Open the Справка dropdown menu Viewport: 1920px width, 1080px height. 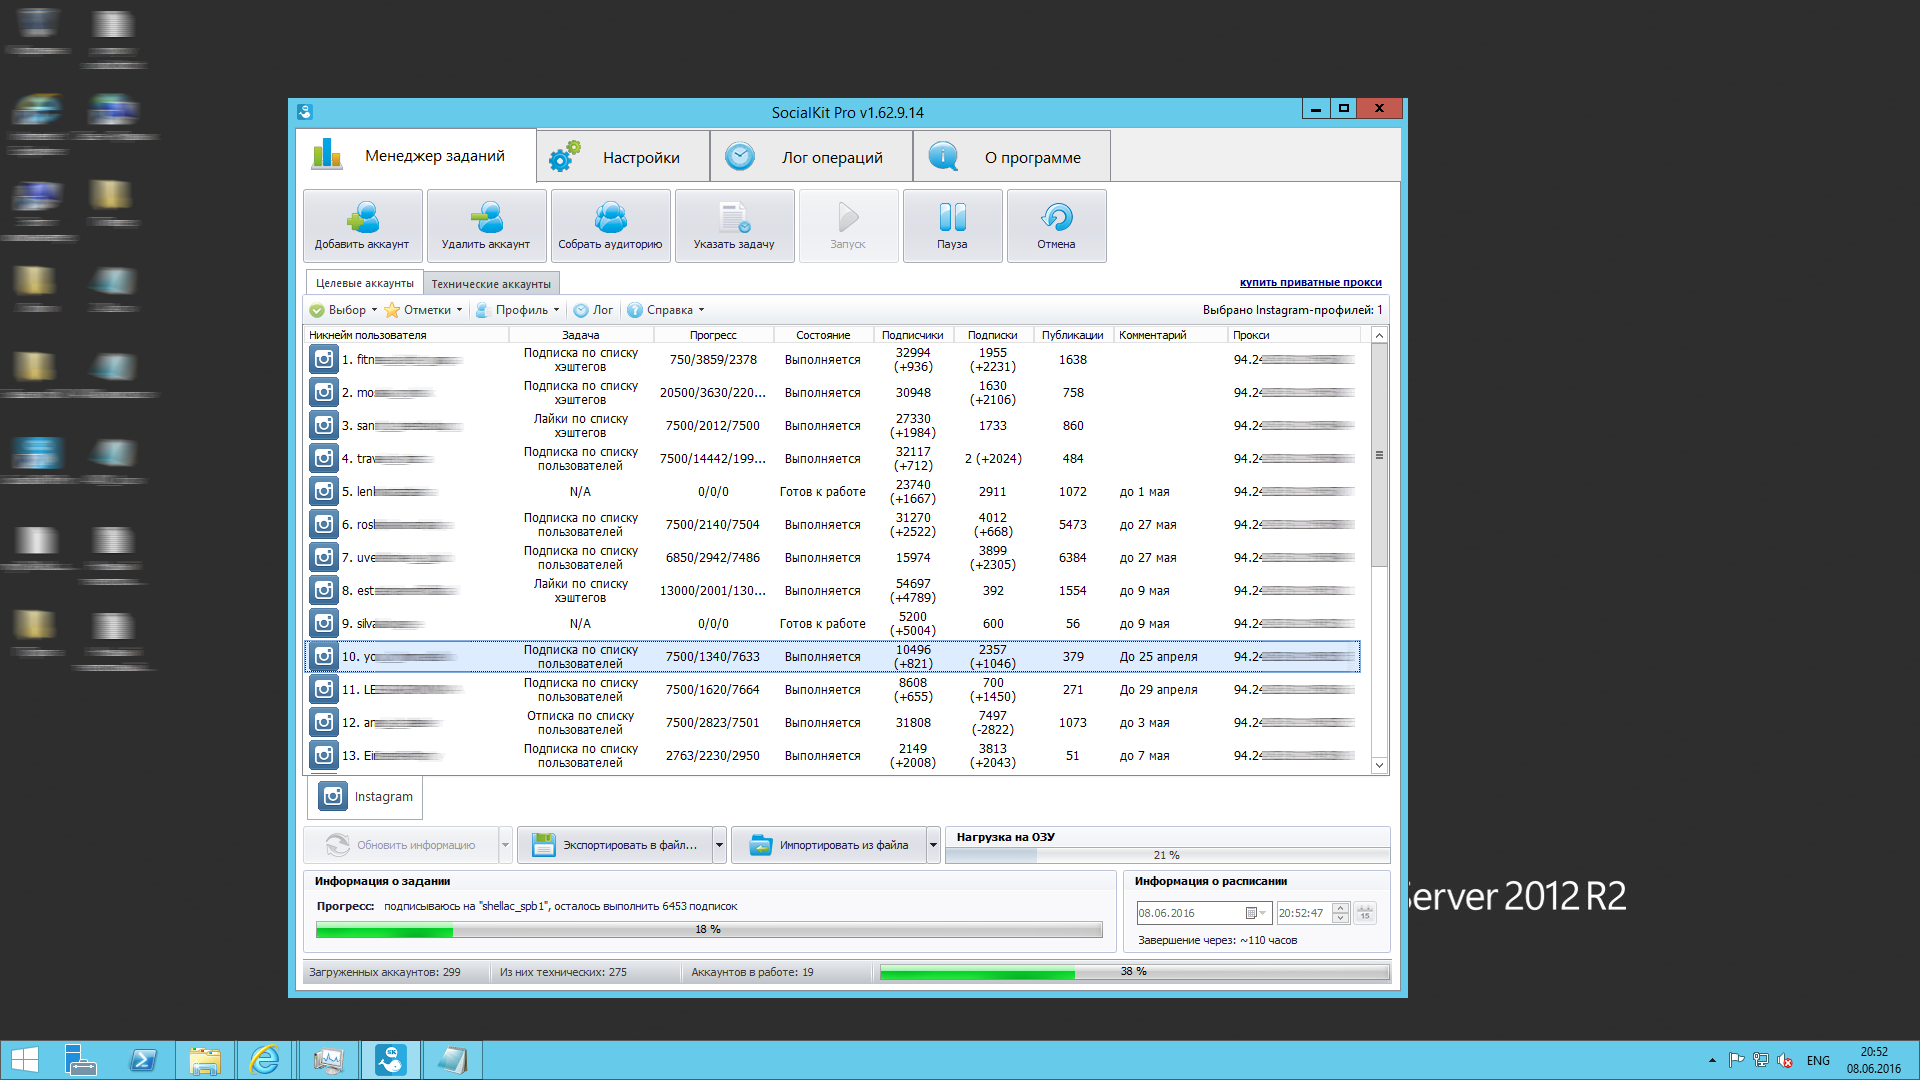pyautogui.click(x=666, y=310)
